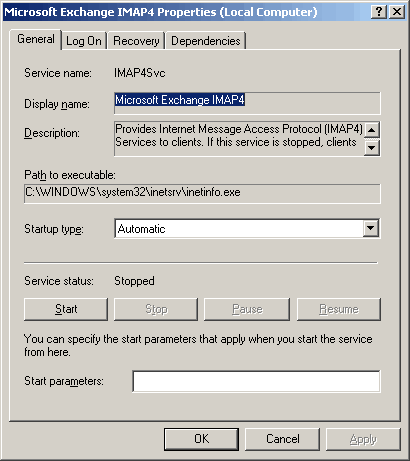This screenshot has width=410, height=461.
Task: Click the disabled Stop button
Action: click(156, 309)
